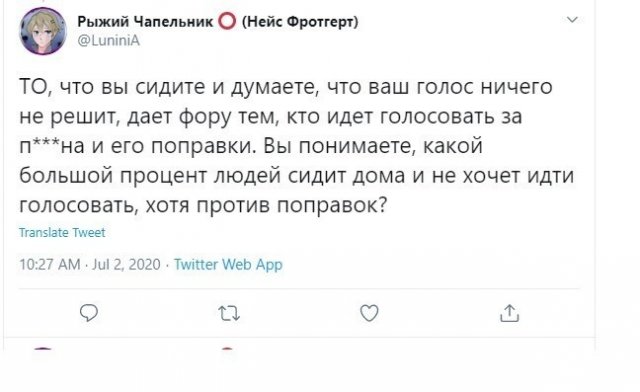Click the final word поправок? in tweet

tap(332, 205)
